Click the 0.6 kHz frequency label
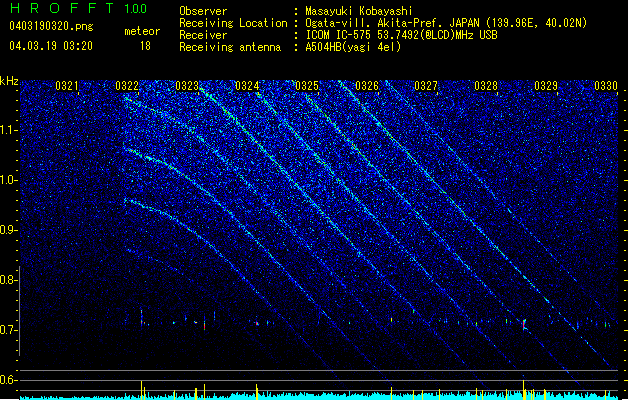The width and height of the screenshot is (629, 400). pos(8,380)
